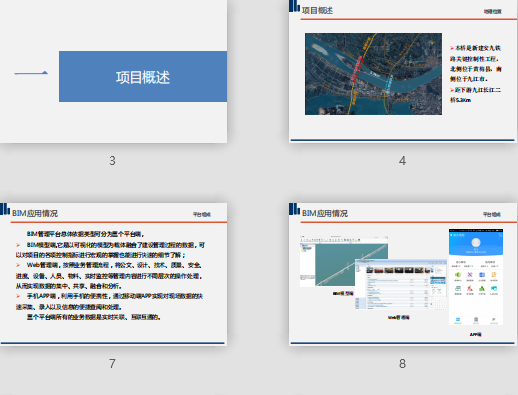The width and height of the screenshot is (518, 395).
Task: Select slide 4 with the satellite map
Action: (403, 71)
